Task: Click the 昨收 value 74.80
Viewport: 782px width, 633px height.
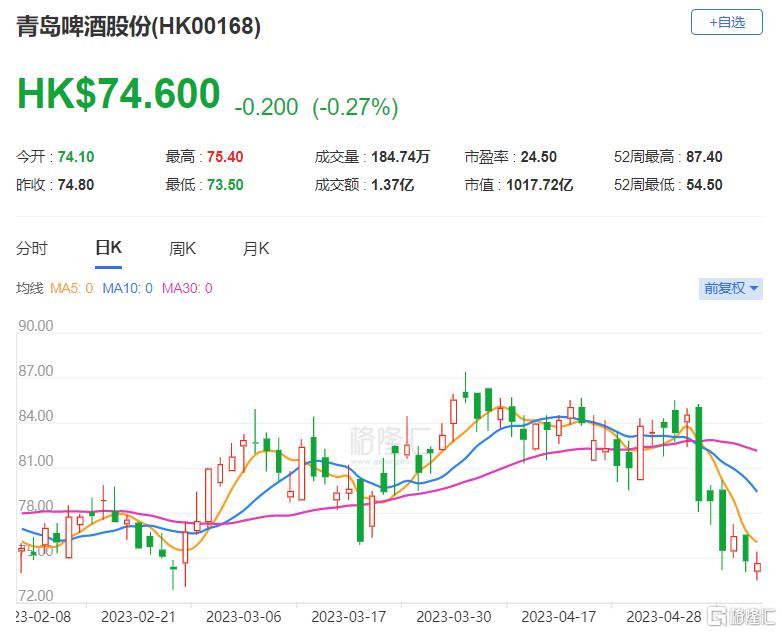Action: click(76, 185)
